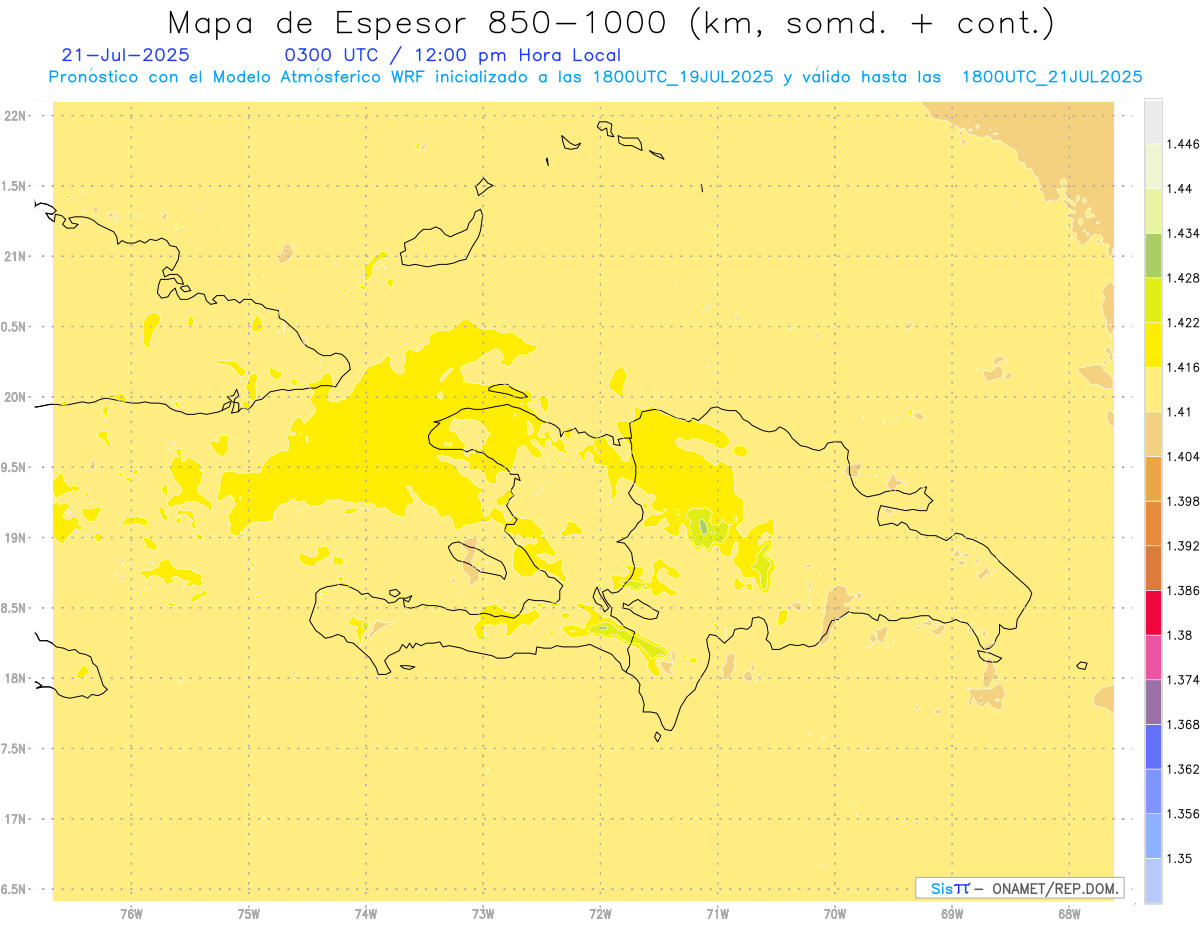Select the '1.35' colorbar label
The image size is (1200, 927).
tap(1179, 858)
